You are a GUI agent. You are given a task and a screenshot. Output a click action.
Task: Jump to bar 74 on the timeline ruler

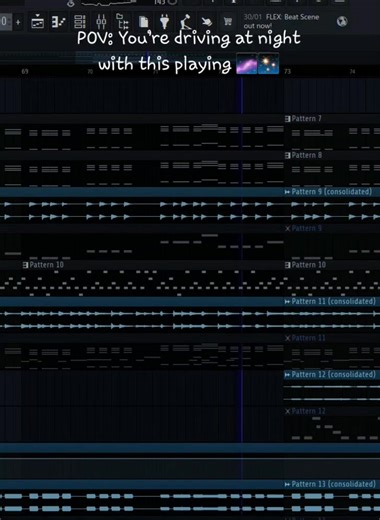352,71
